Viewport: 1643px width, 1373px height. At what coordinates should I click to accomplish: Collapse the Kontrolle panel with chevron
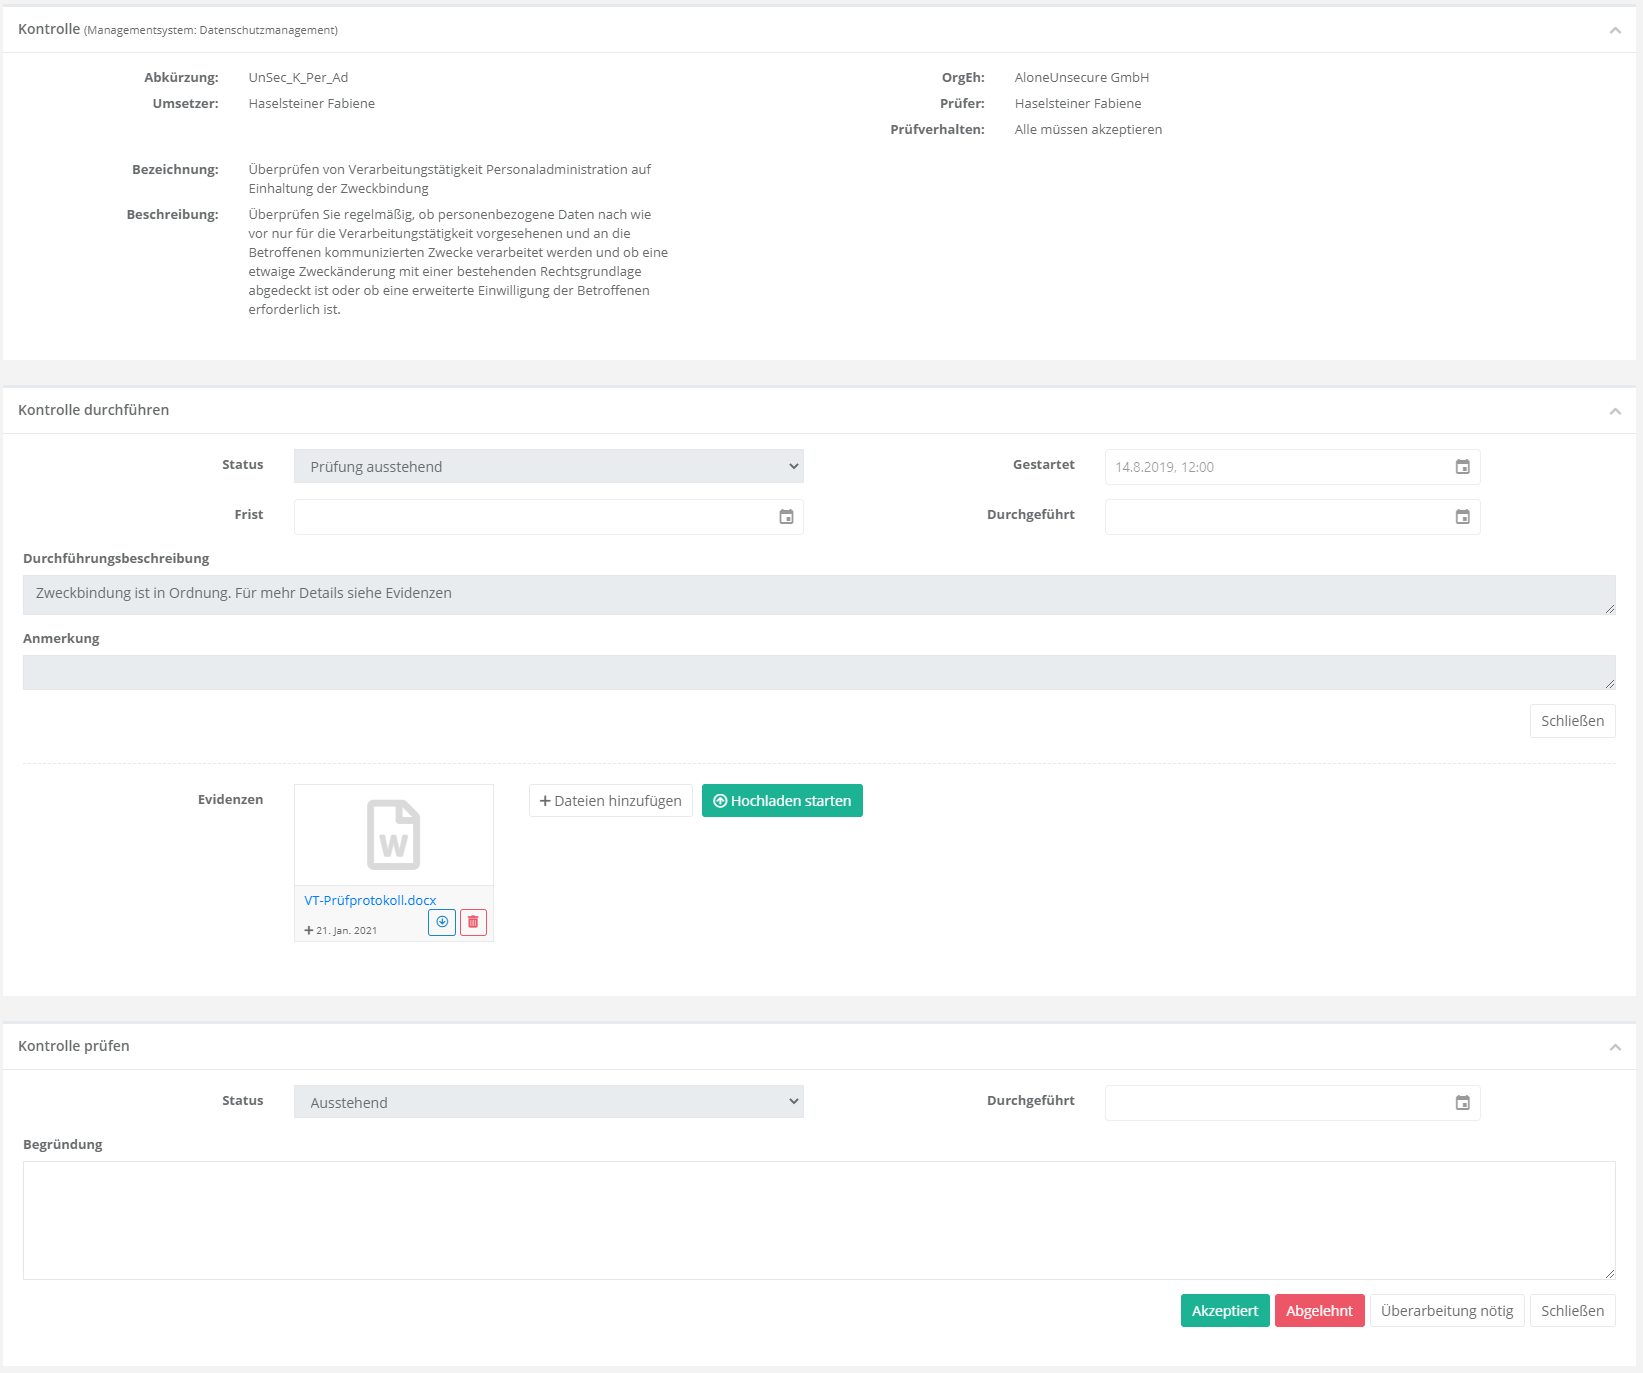pyautogui.click(x=1614, y=30)
